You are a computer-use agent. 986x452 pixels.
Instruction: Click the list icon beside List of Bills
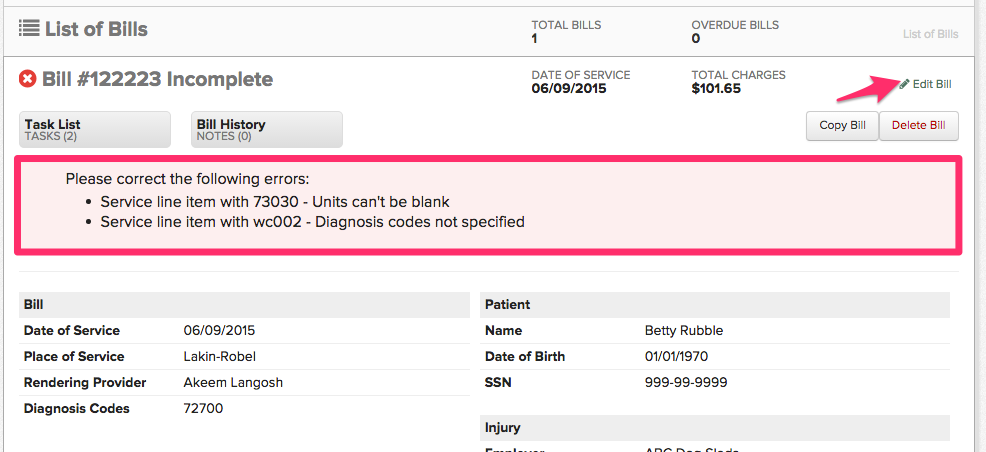(x=29, y=29)
